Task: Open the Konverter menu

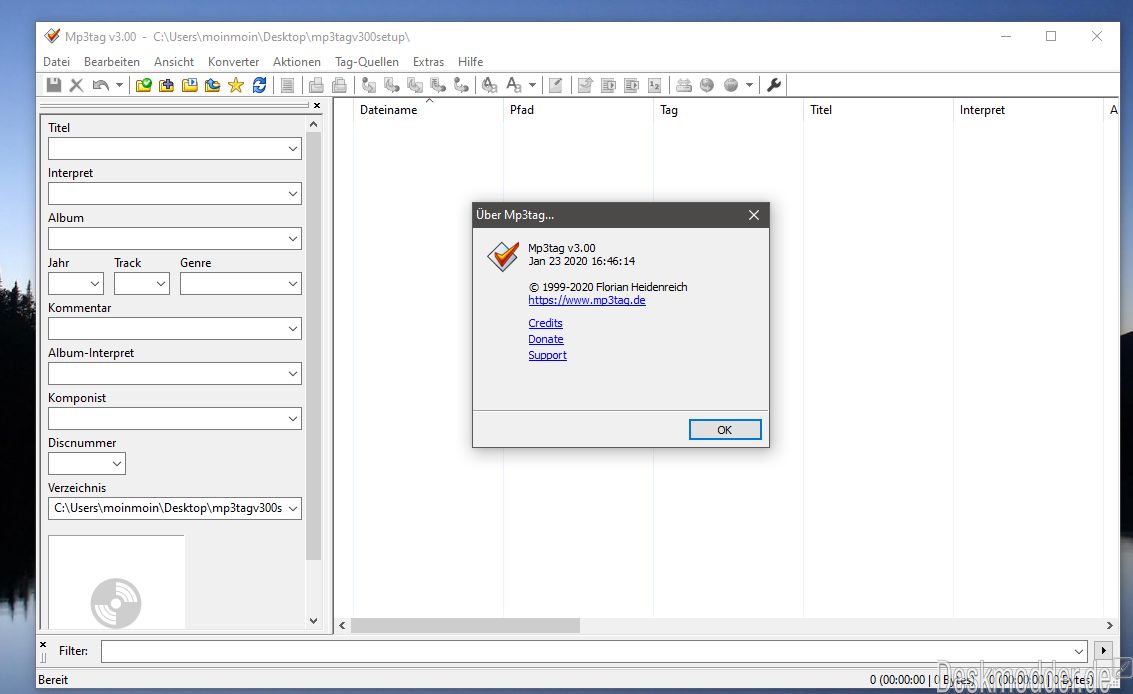Action: tap(233, 62)
